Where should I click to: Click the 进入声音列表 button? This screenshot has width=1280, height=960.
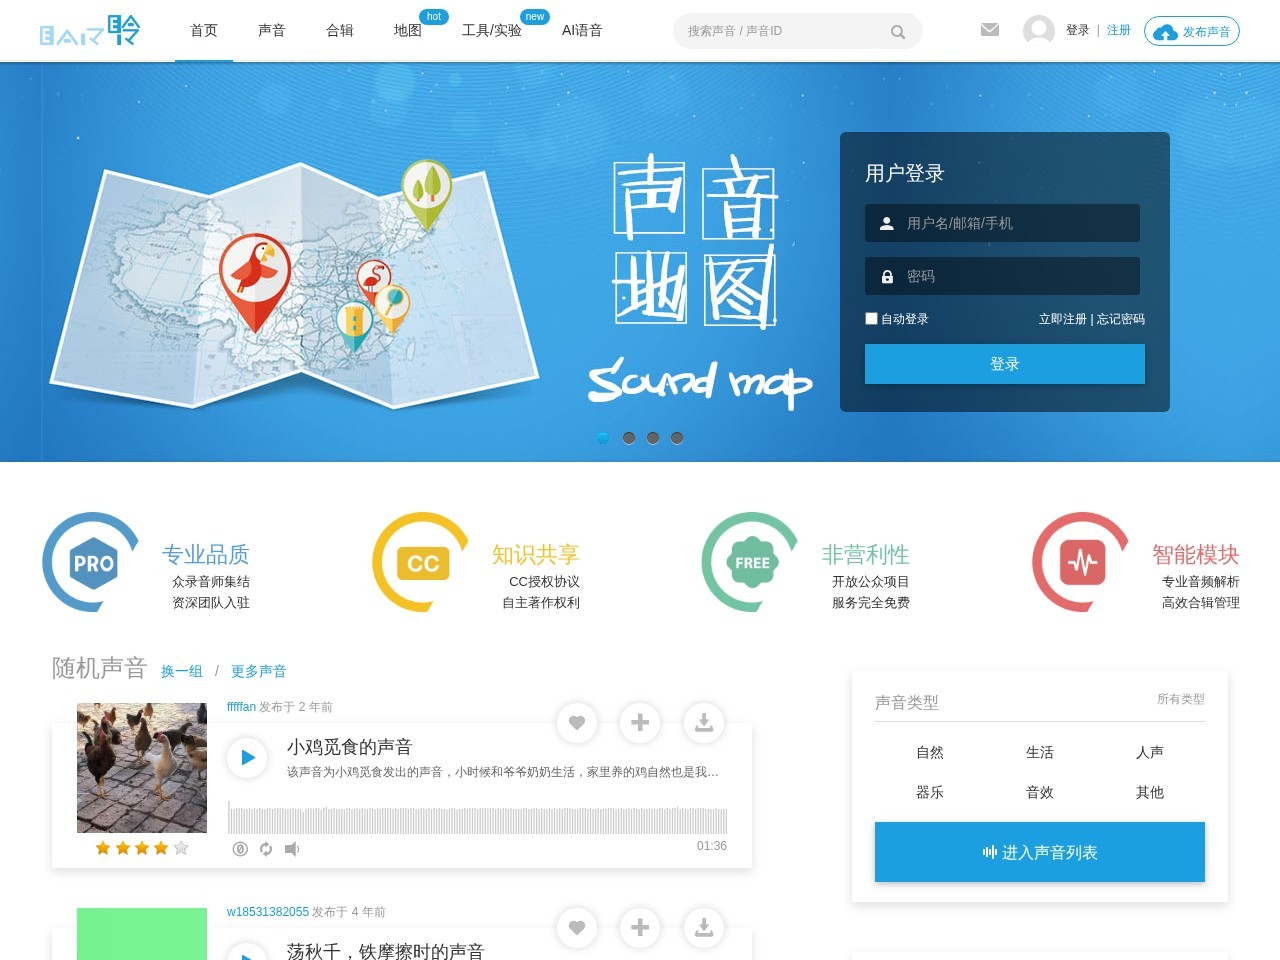pyautogui.click(x=1040, y=852)
